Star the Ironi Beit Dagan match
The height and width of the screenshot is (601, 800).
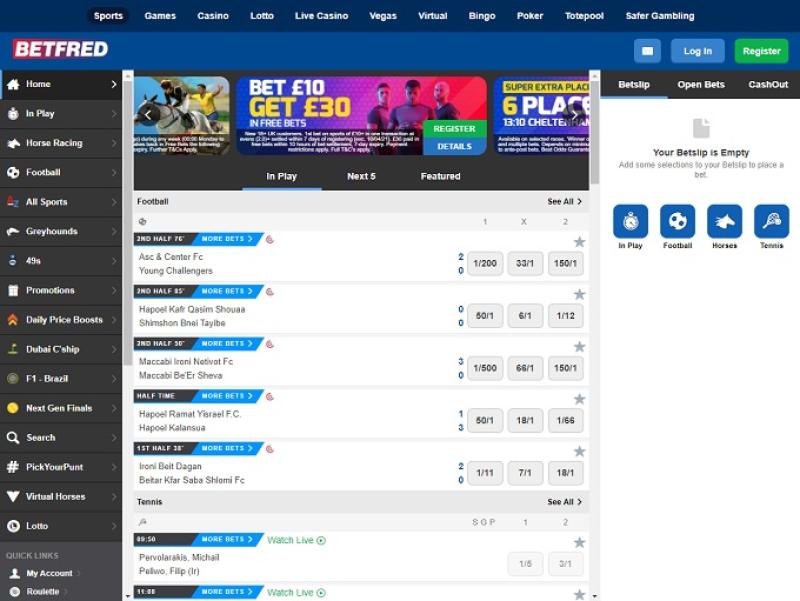(x=579, y=452)
